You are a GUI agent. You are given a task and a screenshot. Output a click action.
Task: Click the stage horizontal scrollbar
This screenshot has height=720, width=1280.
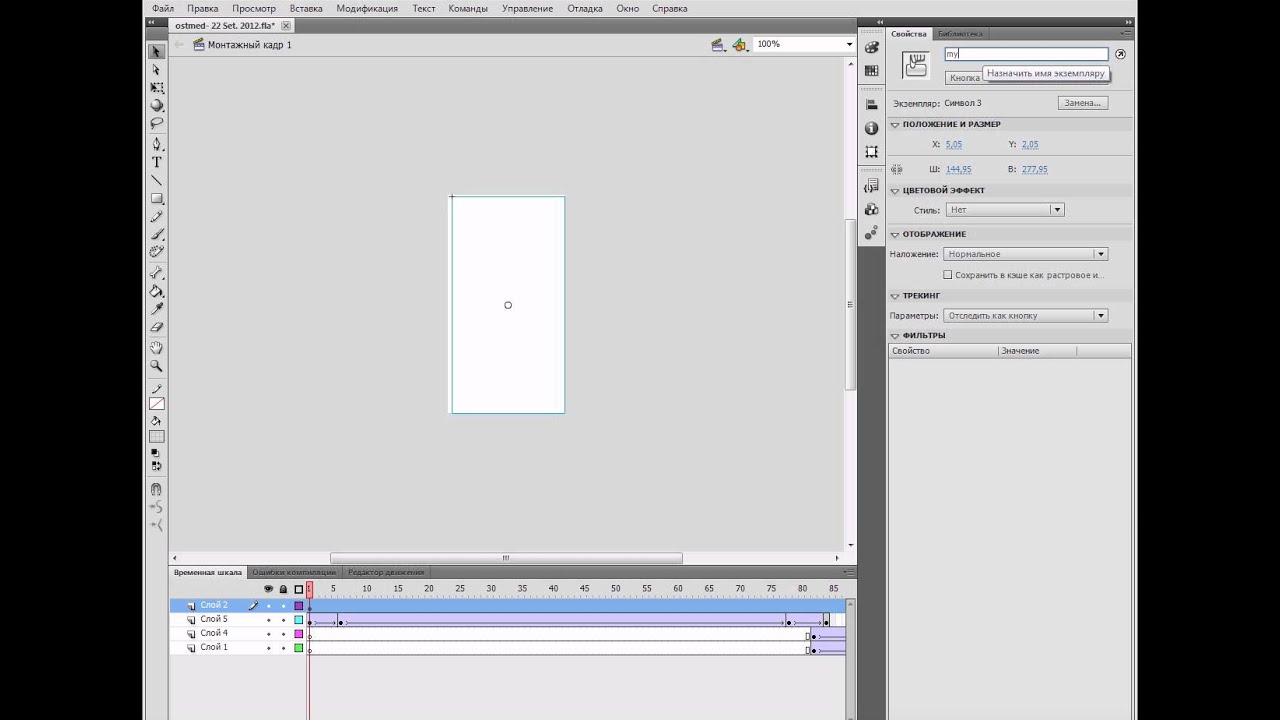tap(506, 558)
